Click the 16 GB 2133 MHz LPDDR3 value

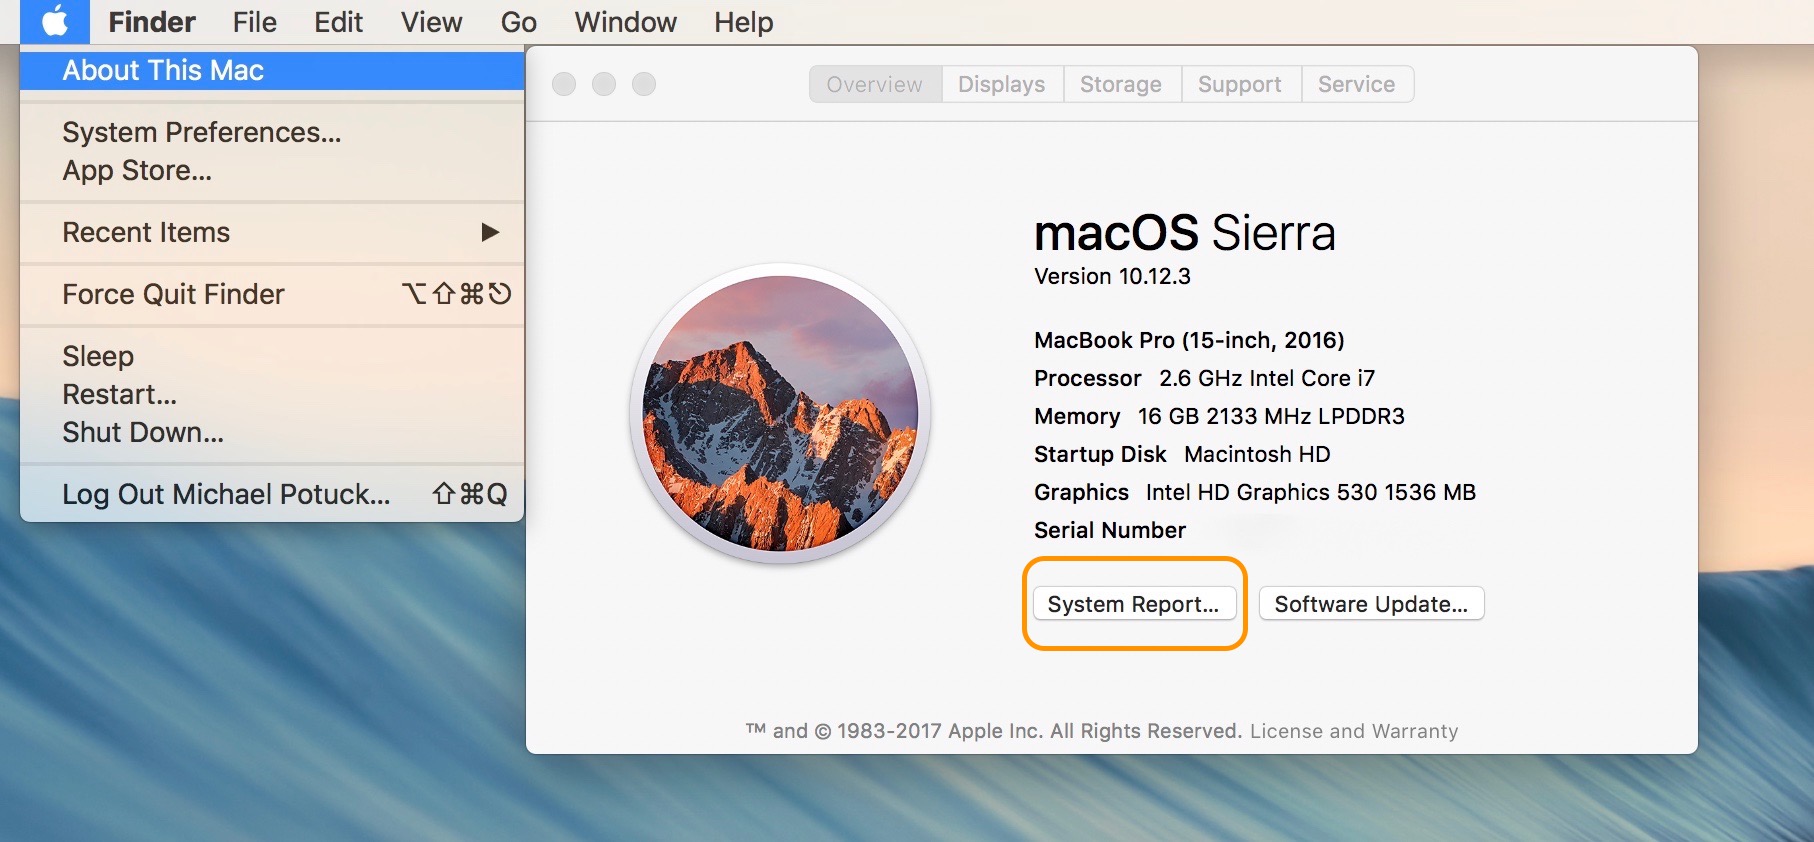[x=1271, y=416]
